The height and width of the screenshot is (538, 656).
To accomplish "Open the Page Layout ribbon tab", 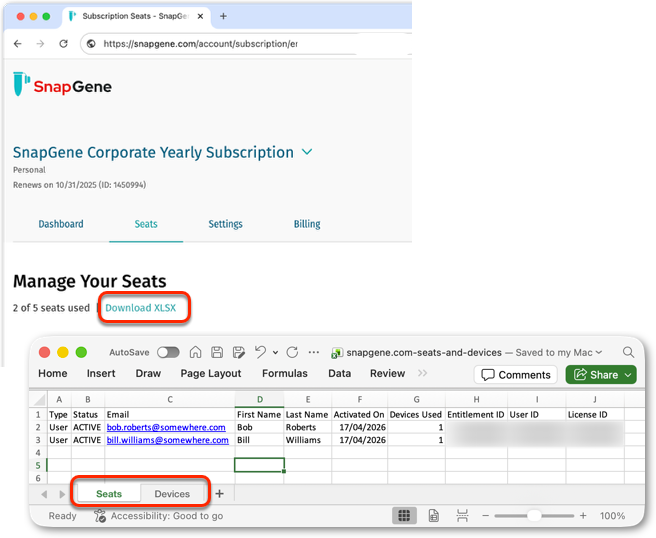I will tap(211, 373).
